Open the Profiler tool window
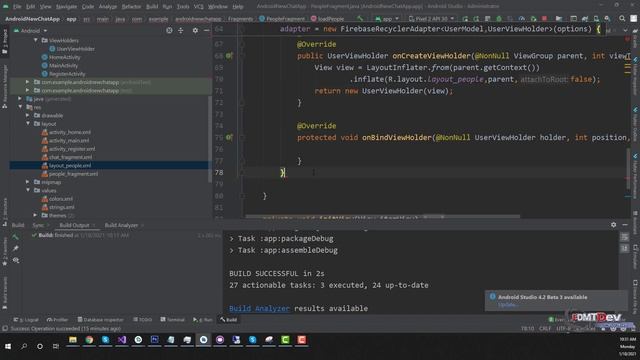The image size is (640, 360). coord(57,320)
